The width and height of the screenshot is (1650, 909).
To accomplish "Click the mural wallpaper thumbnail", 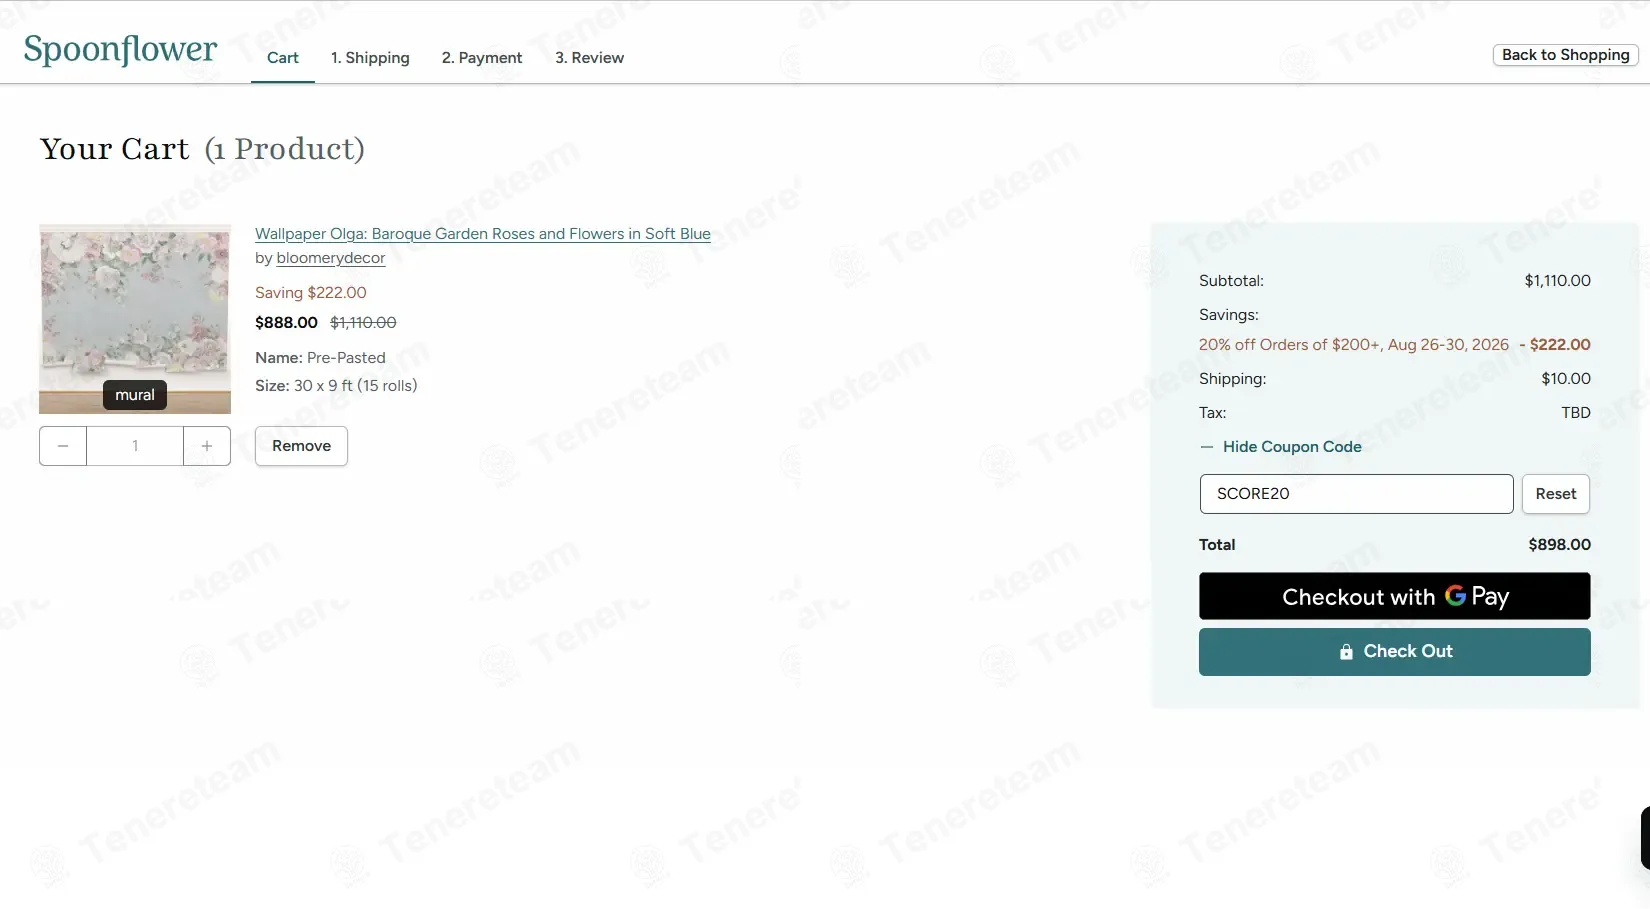I will pyautogui.click(x=135, y=319).
